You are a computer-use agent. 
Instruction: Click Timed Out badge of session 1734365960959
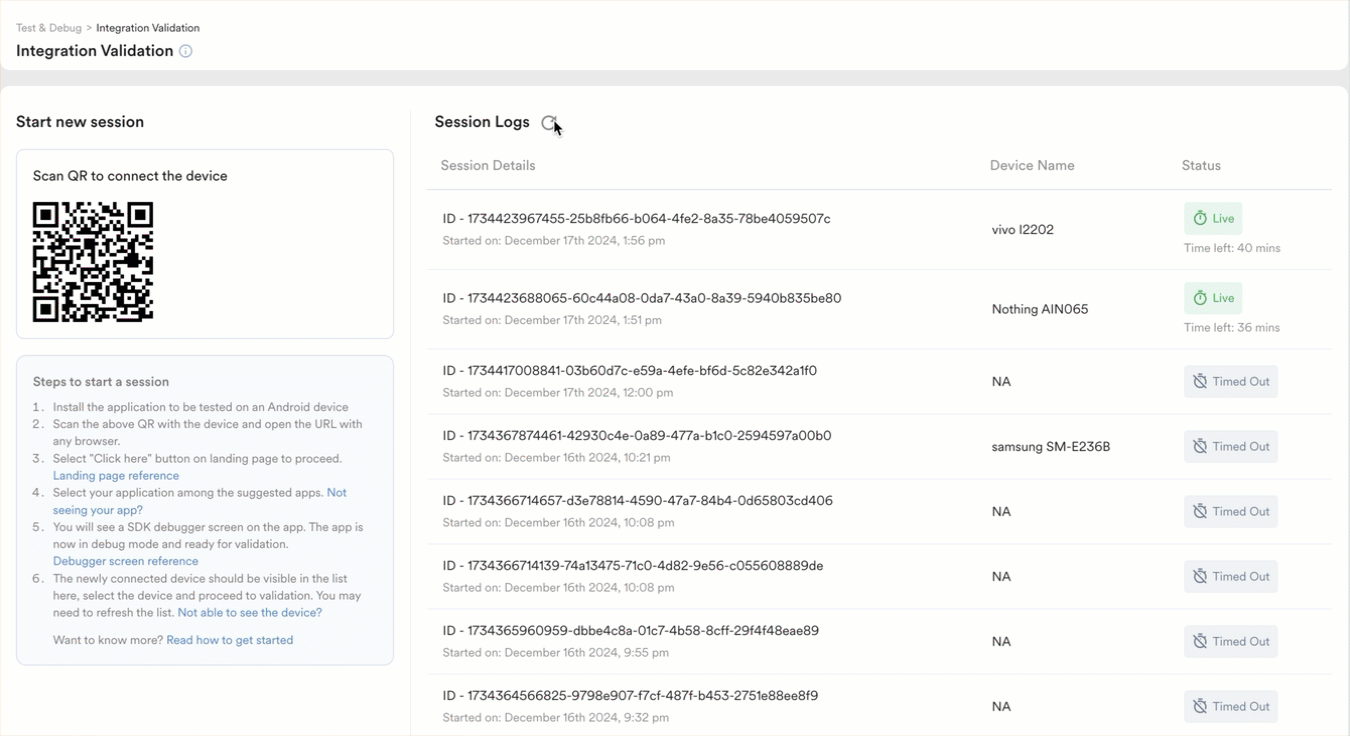tap(1231, 641)
